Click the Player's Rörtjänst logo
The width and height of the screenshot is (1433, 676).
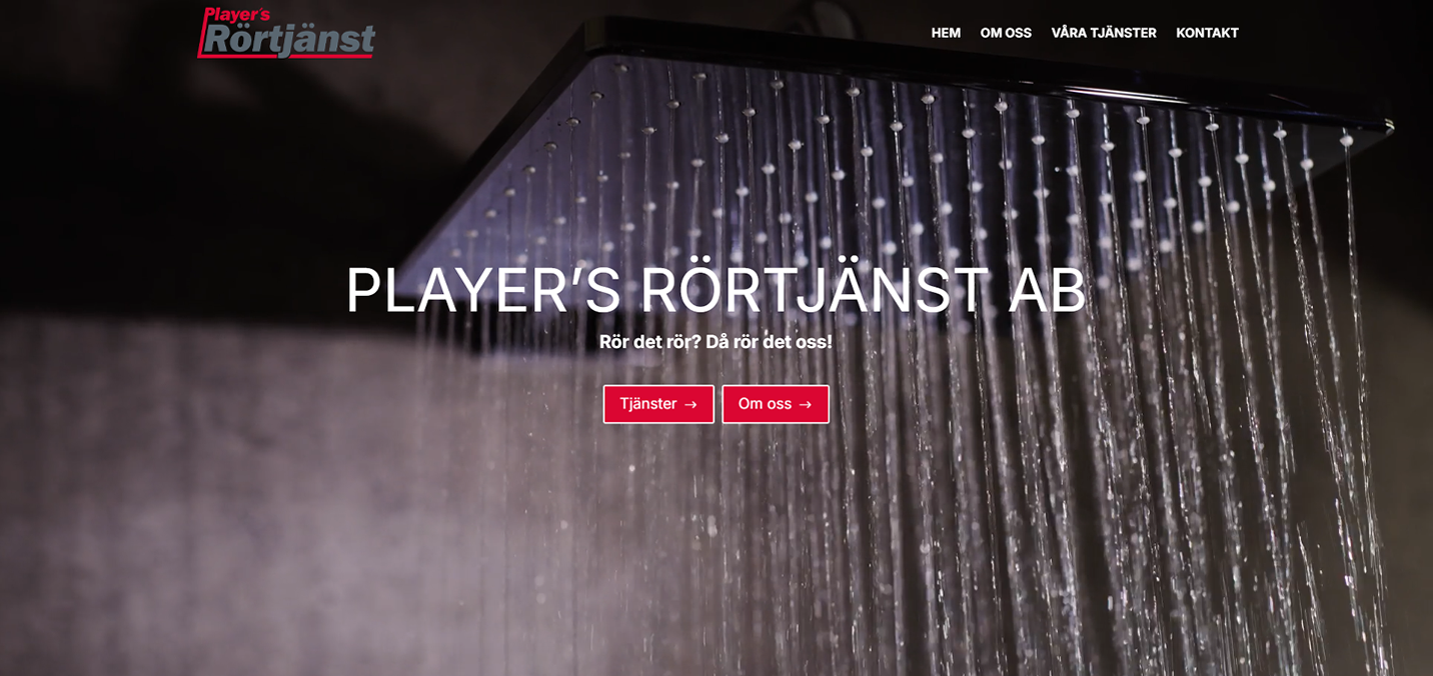(286, 32)
